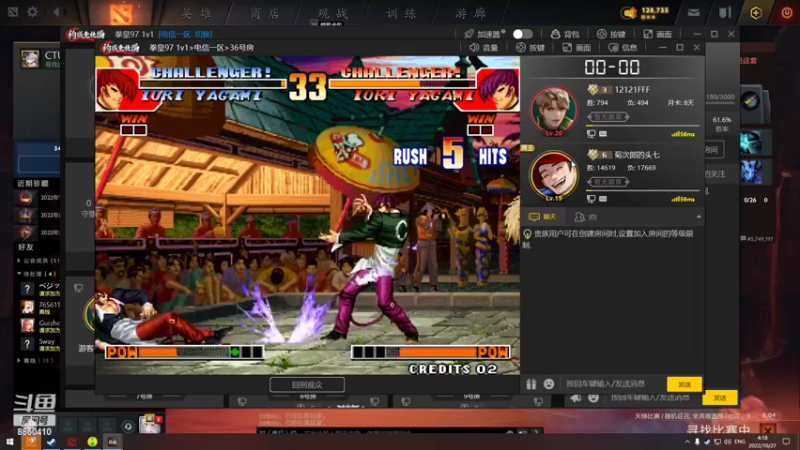Image resolution: width=800 pixels, height=450 pixels.
Task: Open the 游廊 arcade tab
Action: coord(470,13)
